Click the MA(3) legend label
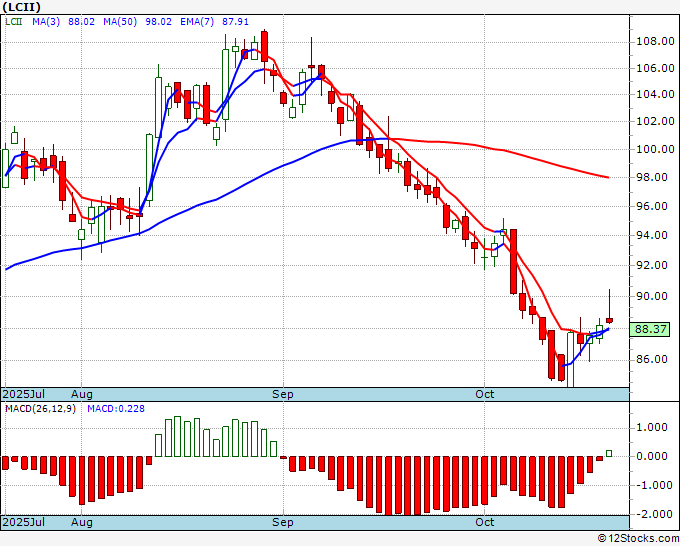Image resolution: width=680 pixels, height=546 pixels. point(46,22)
